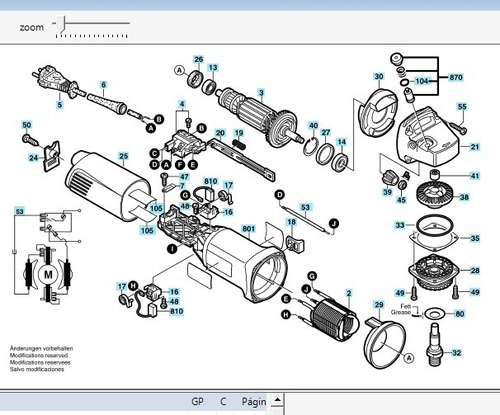Screen dimensions: 500x415
Task: Select part number 18 label
Action: pos(291,222)
